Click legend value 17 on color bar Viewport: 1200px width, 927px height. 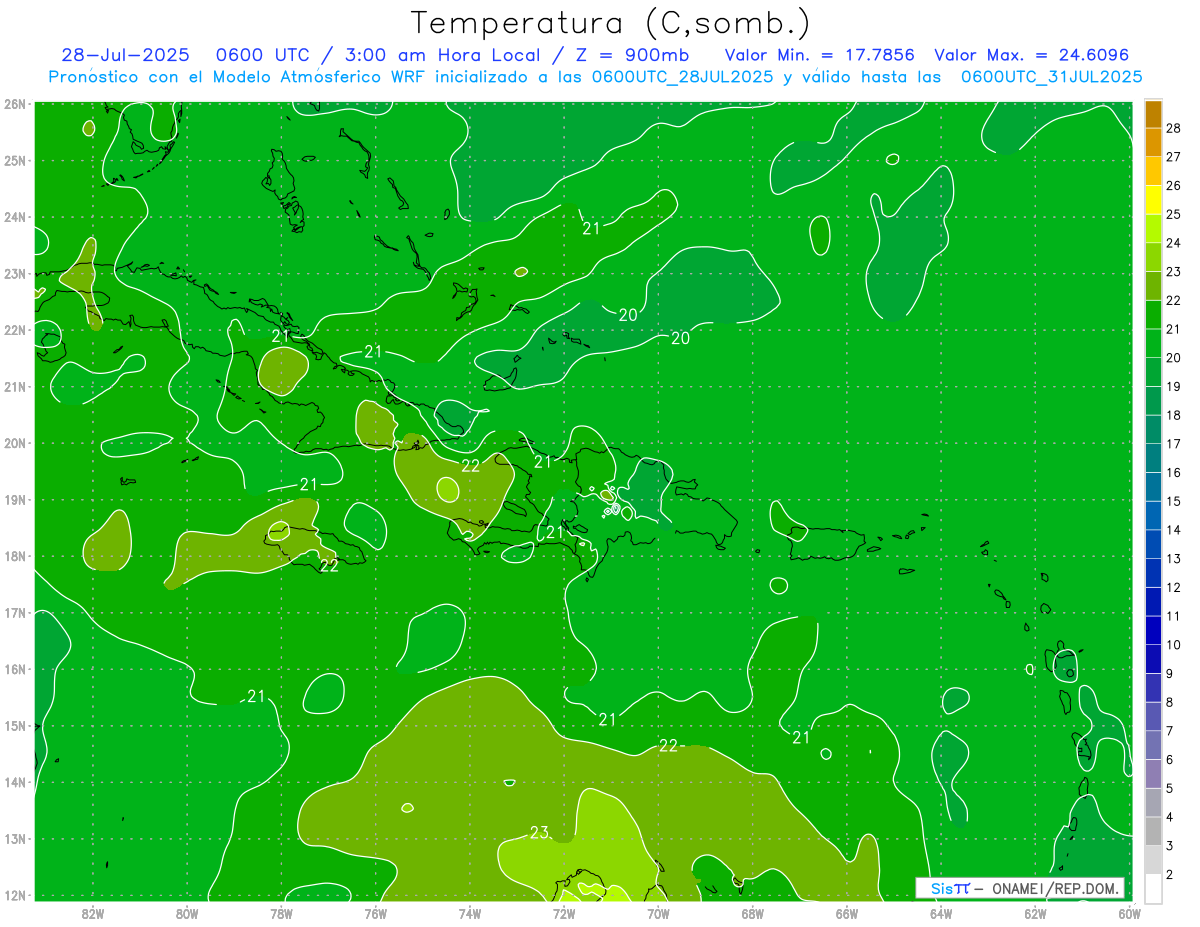coord(1174,444)
